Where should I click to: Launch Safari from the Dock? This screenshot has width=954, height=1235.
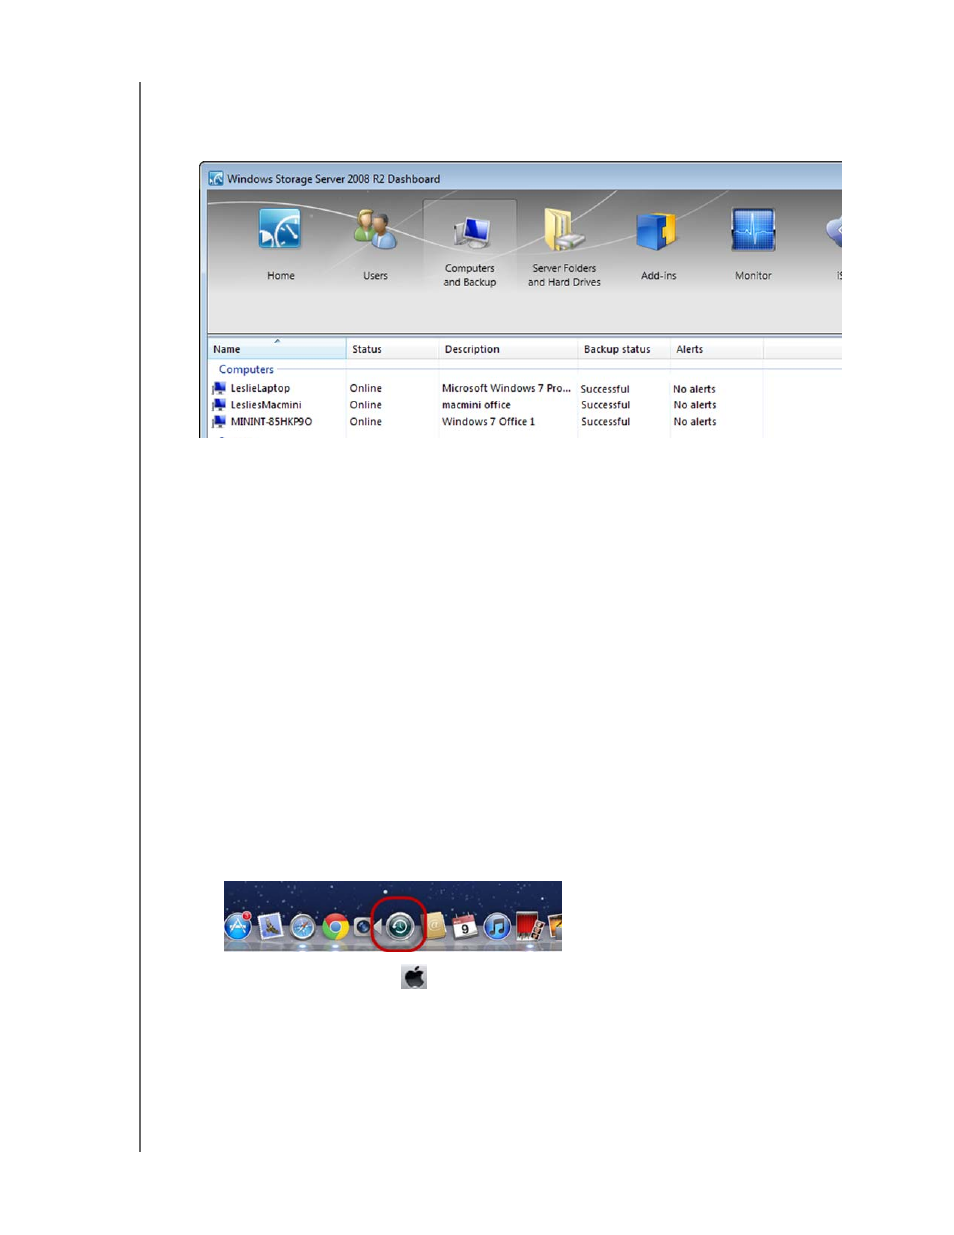click(x=303, y=928)
